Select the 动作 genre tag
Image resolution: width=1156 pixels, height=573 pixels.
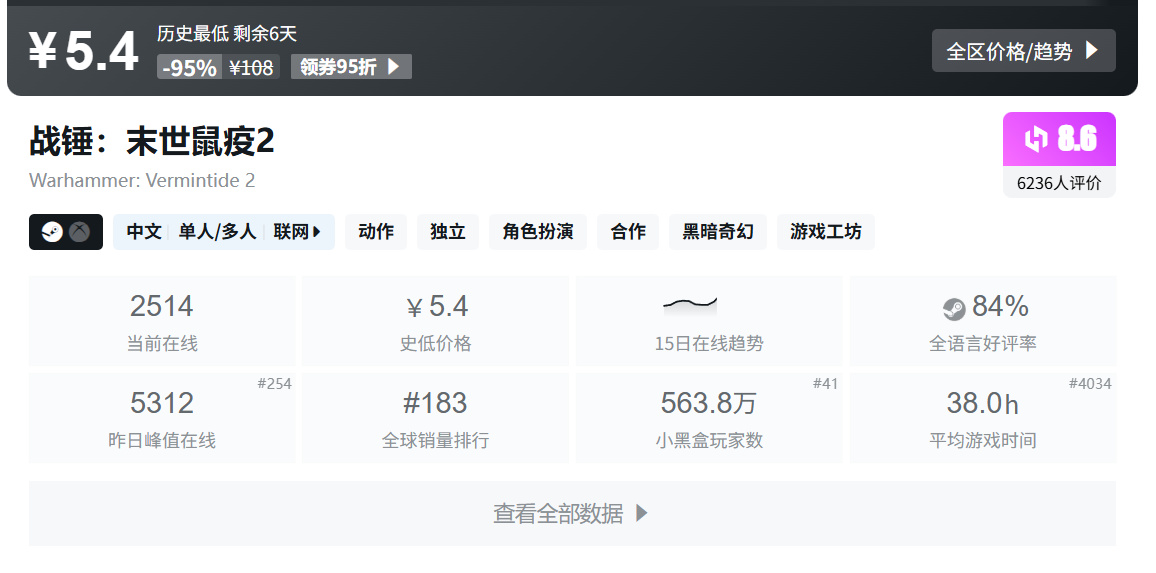(x=376, y=232)
